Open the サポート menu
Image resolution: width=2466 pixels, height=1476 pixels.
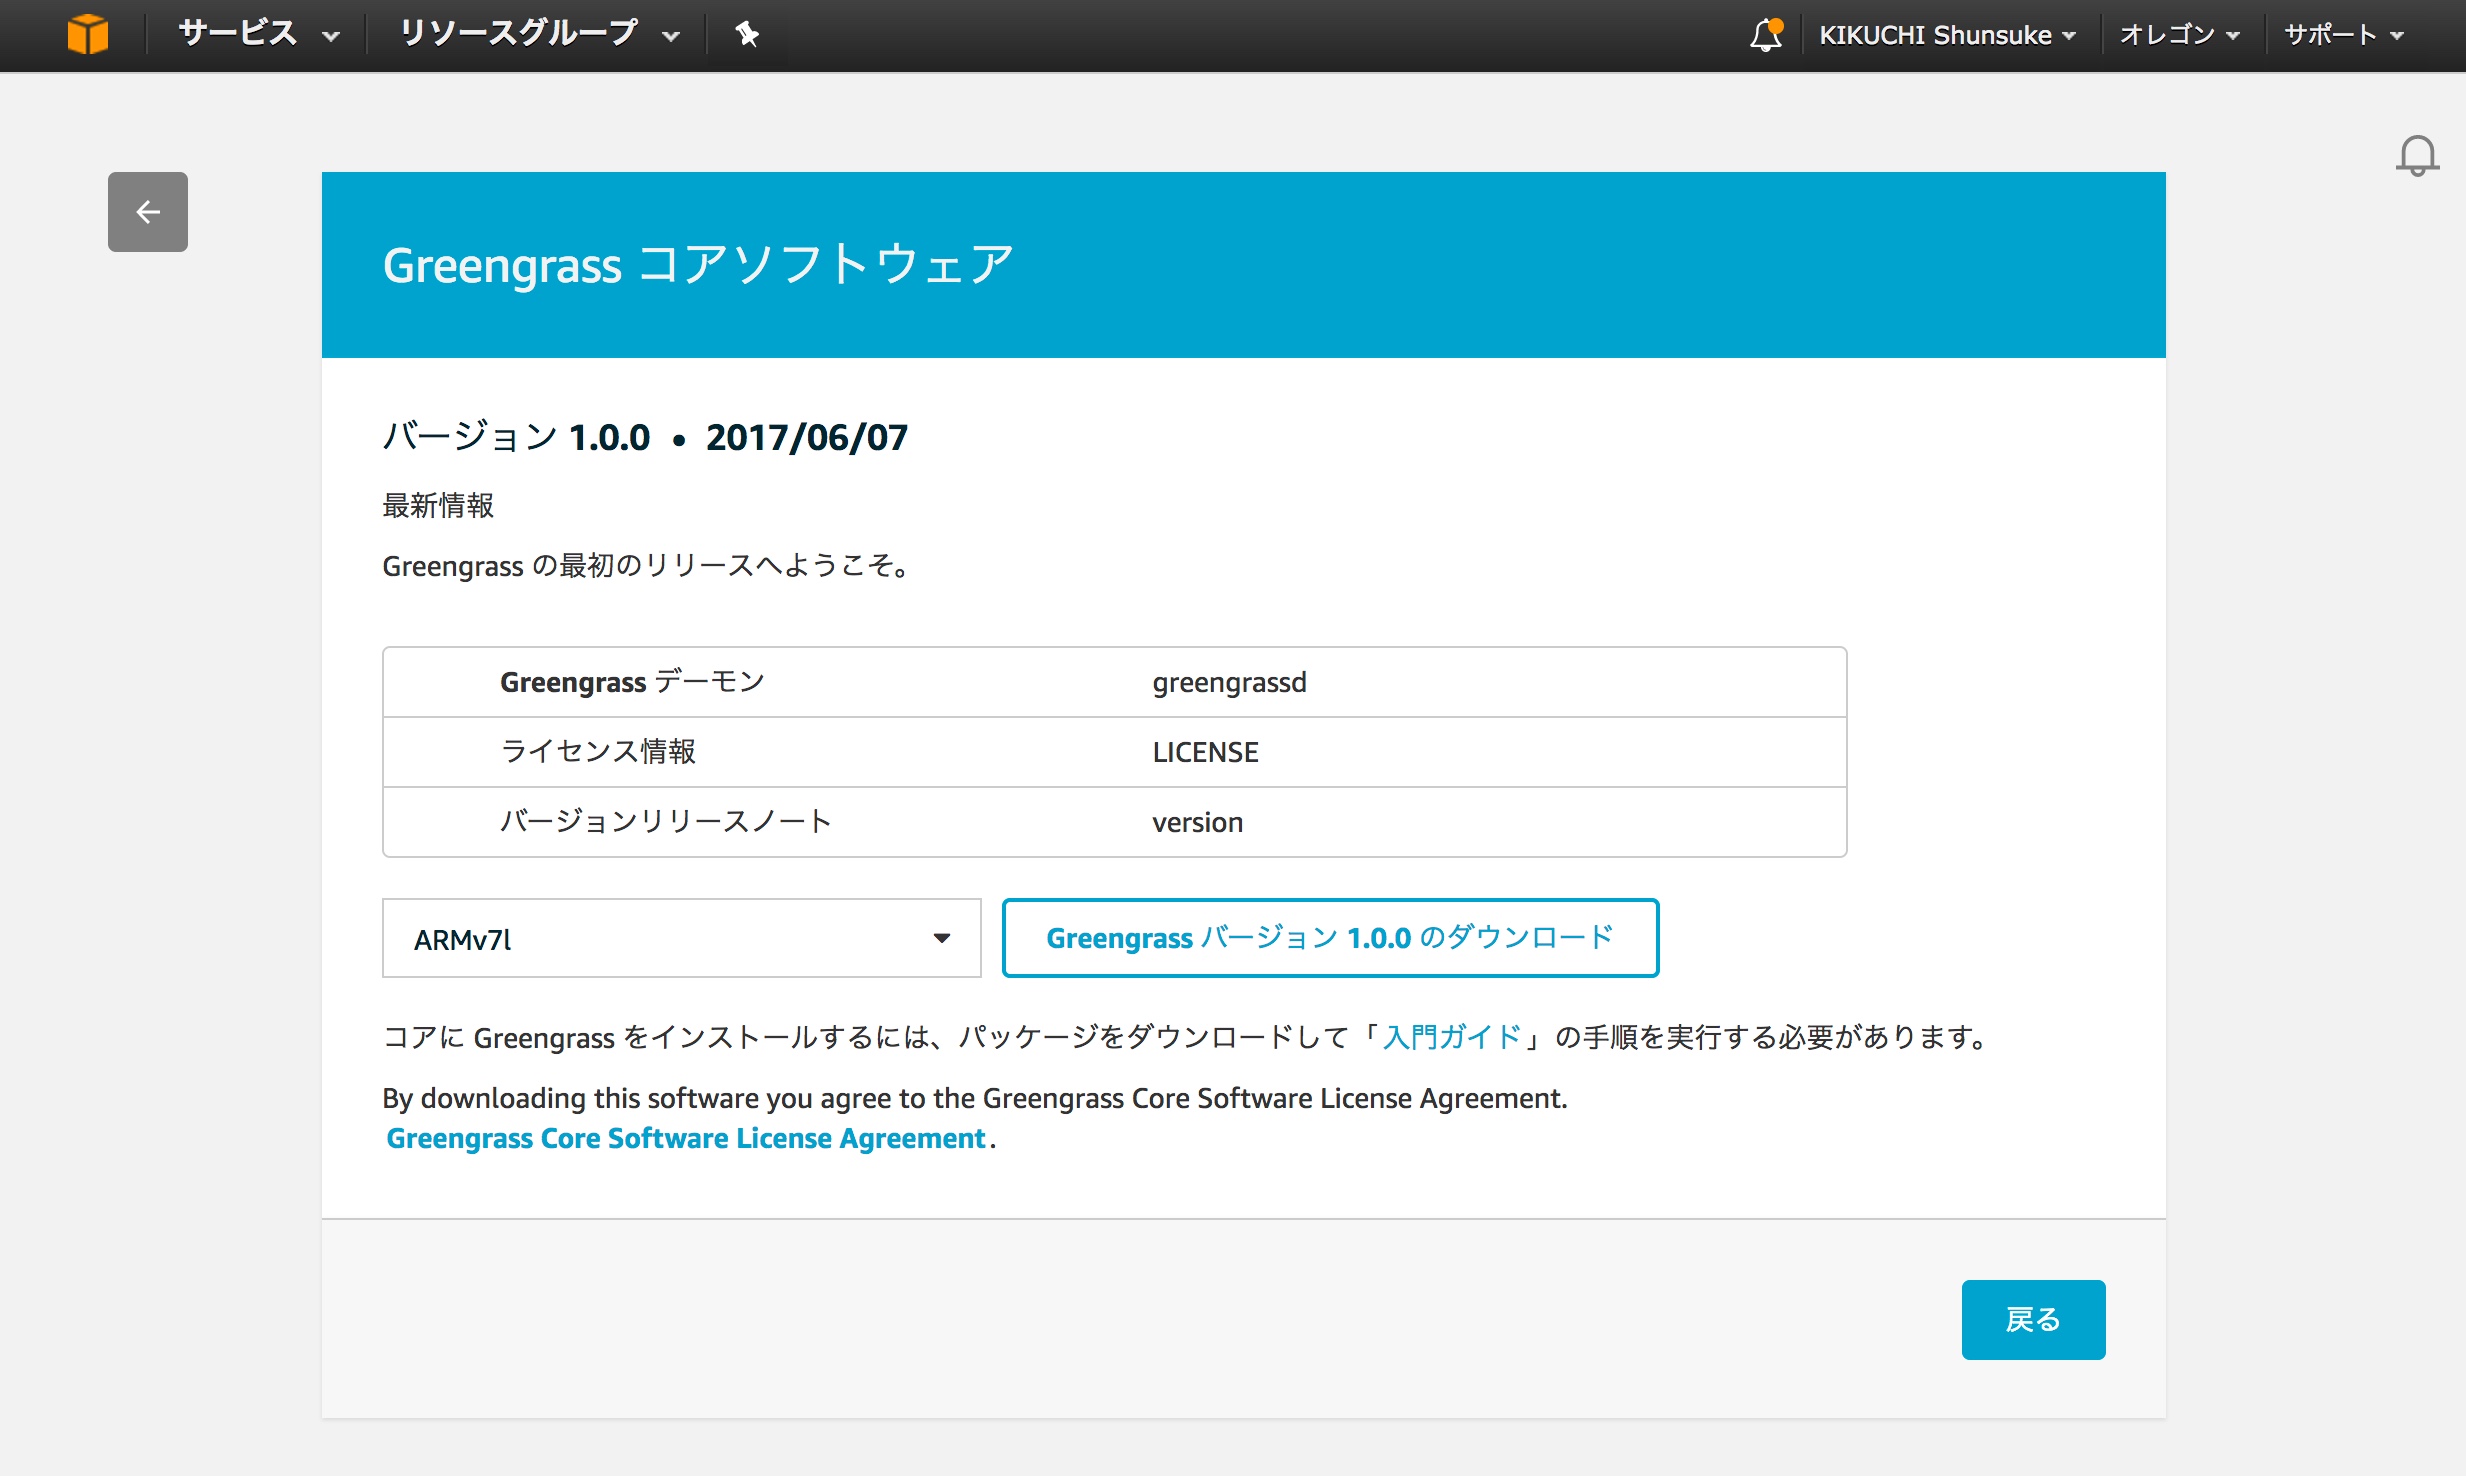tap(2343, 35)
